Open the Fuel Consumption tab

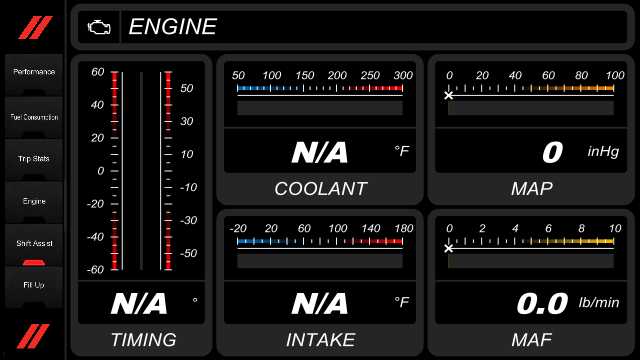pyautogui.click(x=34, y=118)
